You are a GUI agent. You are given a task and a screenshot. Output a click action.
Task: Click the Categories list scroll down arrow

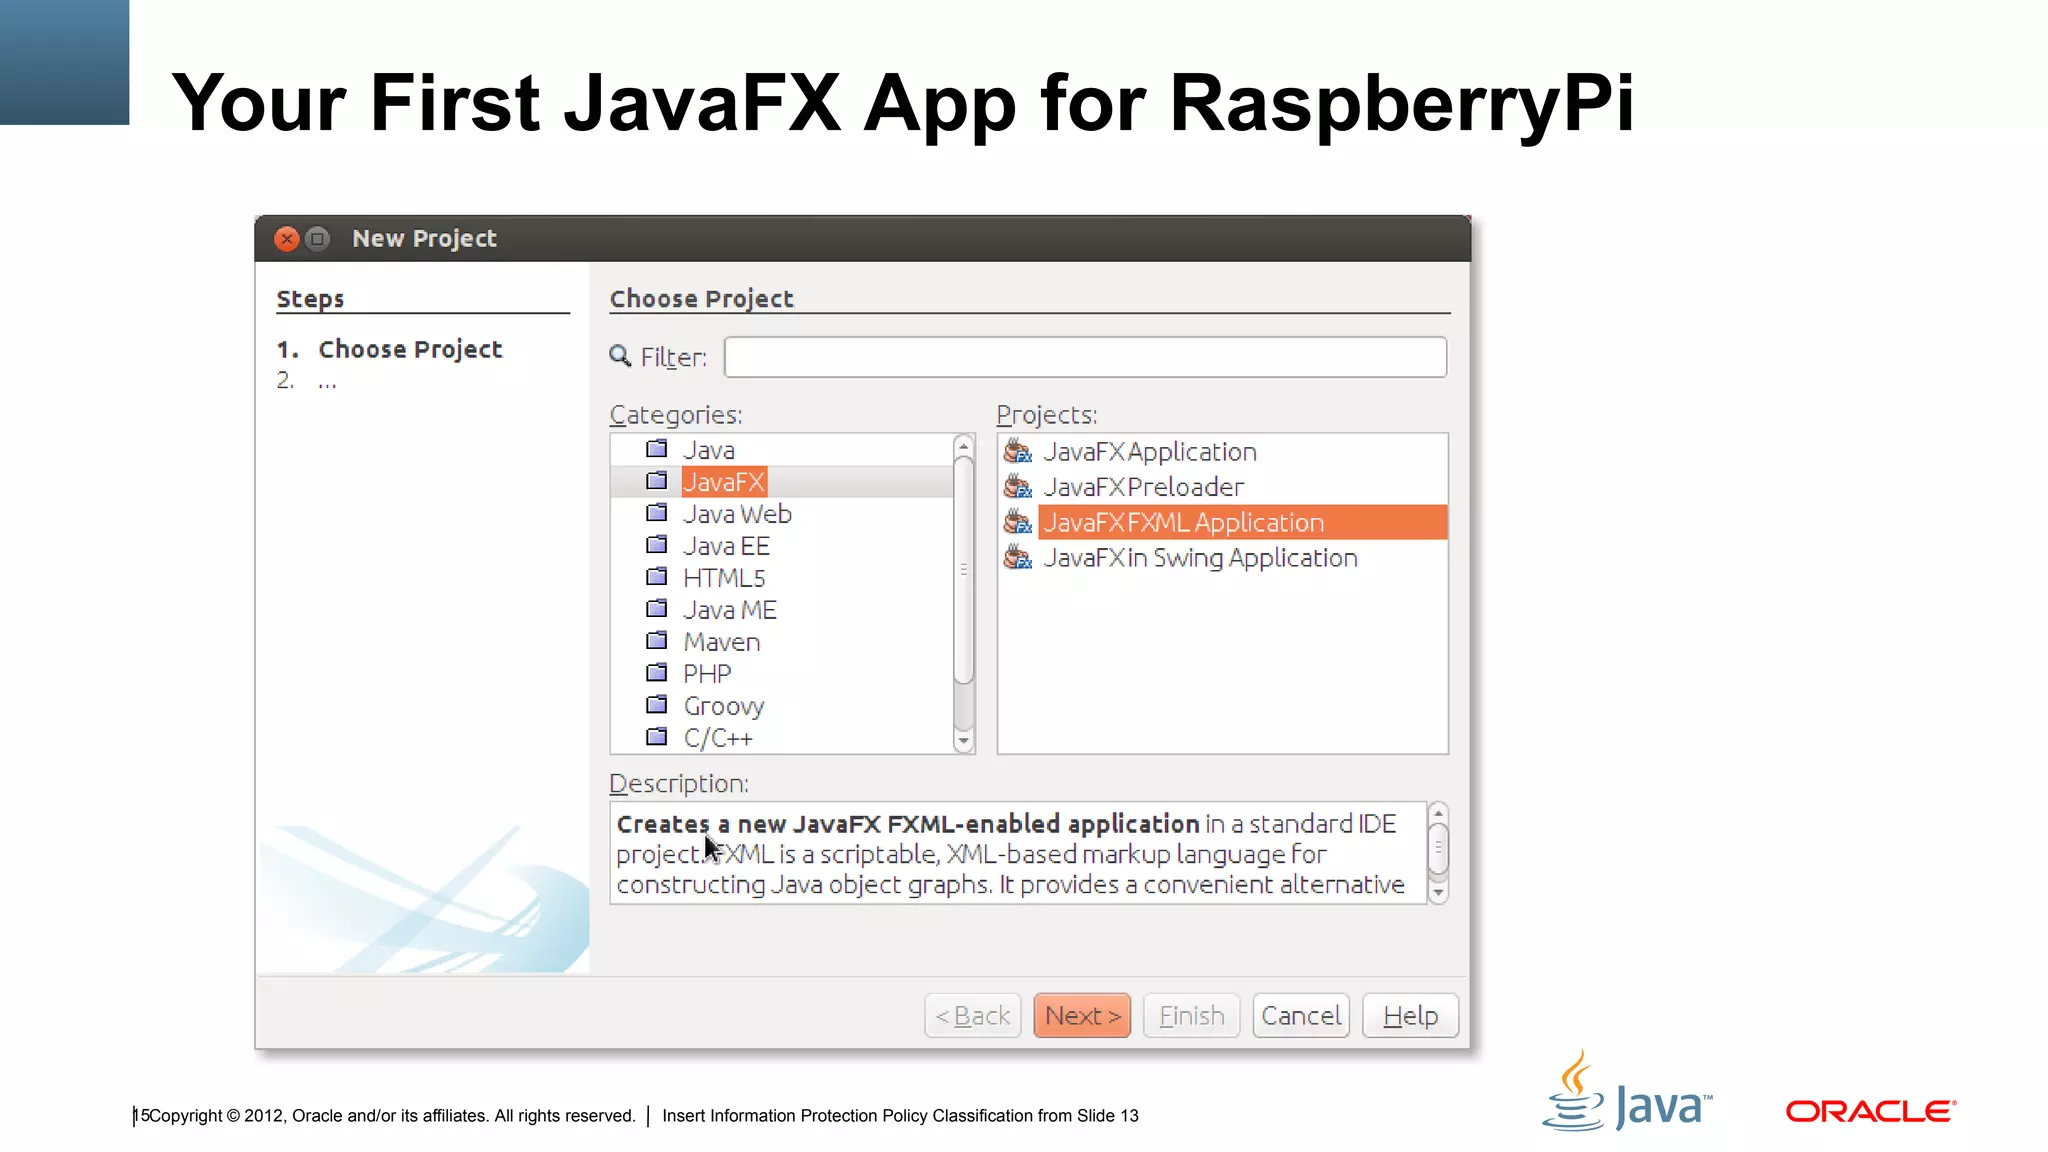click(x=964, y=741)
